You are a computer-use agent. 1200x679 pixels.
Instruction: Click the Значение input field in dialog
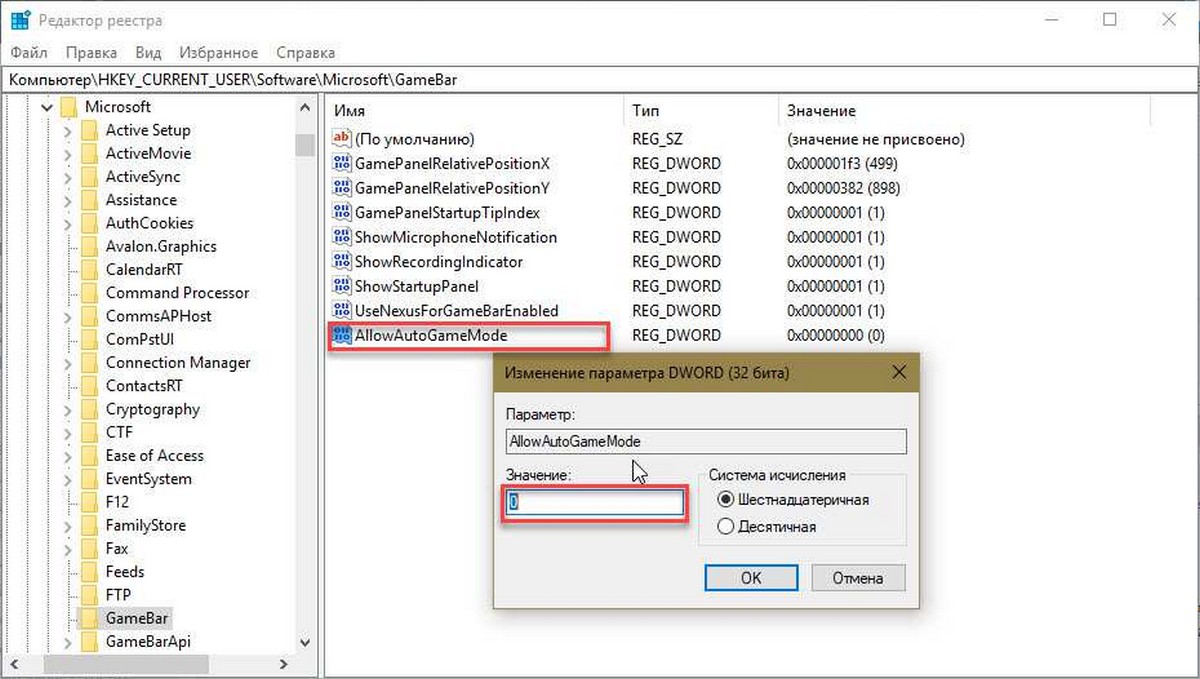595,503
